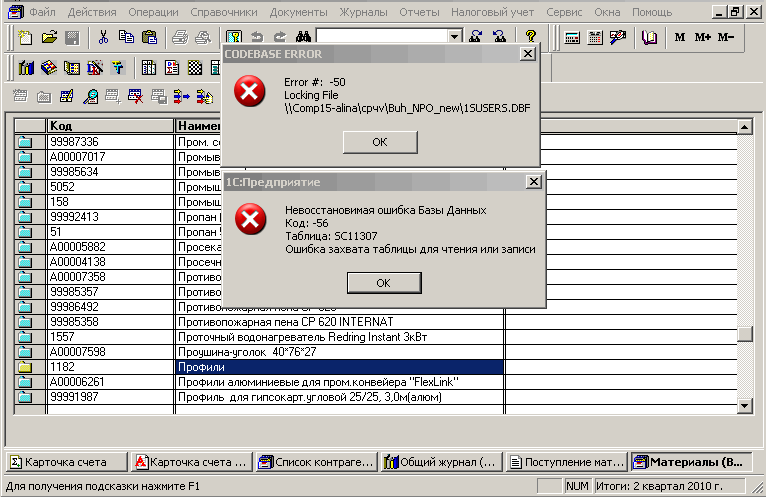This screenshot has width=766, height=497.
Task: Click the New row icon in list toolbar
Action: (x=20, y=96)
